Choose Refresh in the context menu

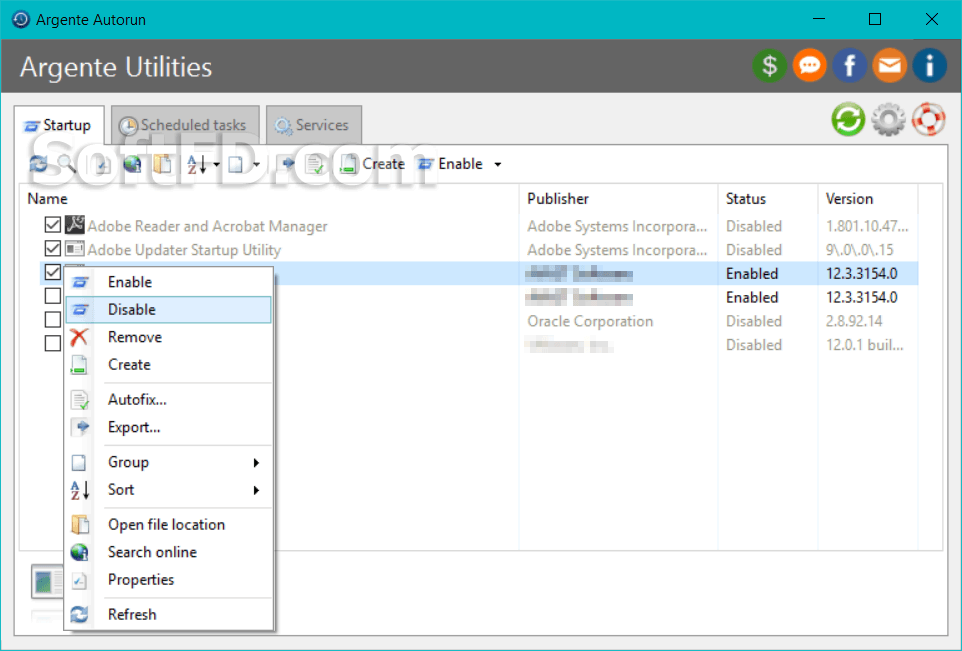coord(169,615)
